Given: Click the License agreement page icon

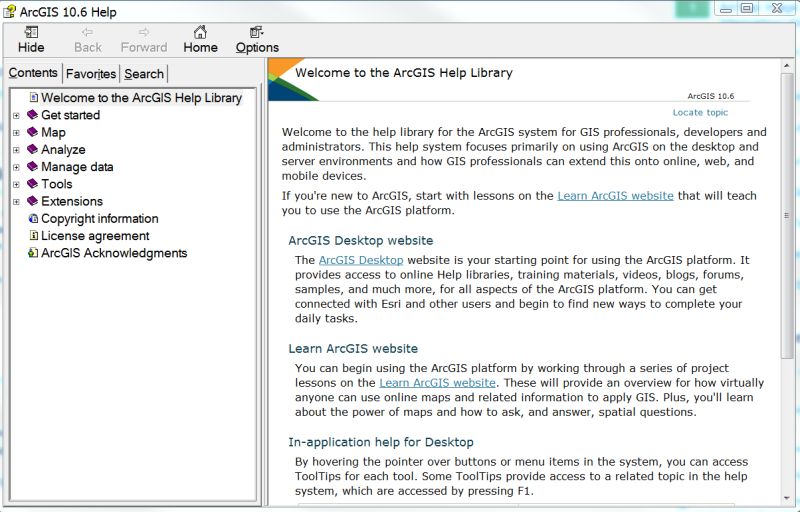Looking at the screenshot, I should [34, 236].
